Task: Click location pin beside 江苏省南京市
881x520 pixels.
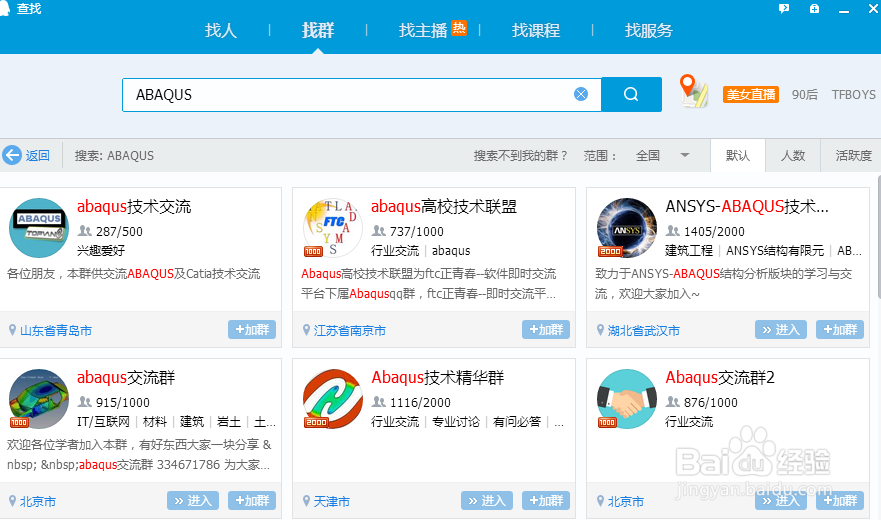Action: [x=306, y=330]
